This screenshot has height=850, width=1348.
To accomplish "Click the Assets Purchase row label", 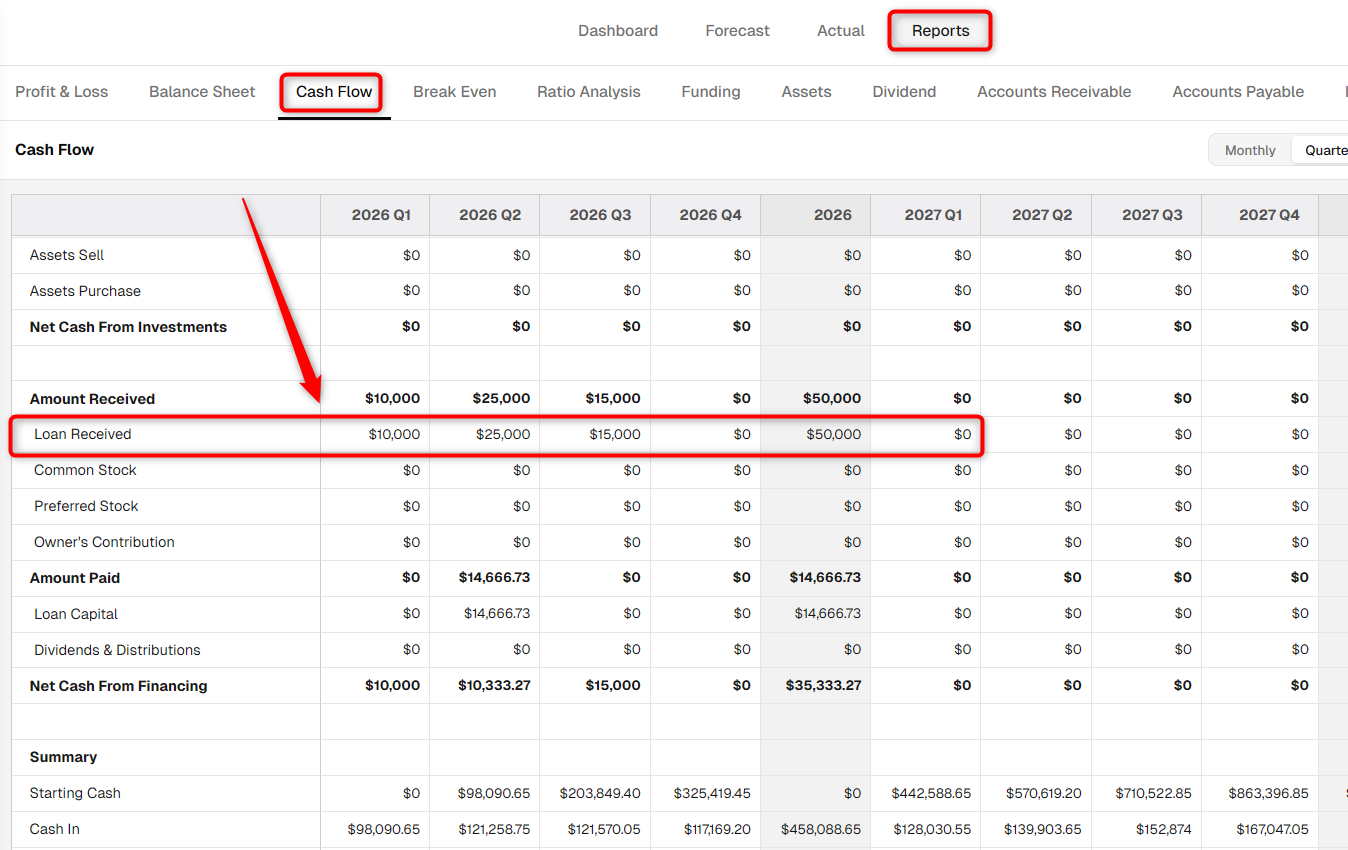I will point(85,291).
